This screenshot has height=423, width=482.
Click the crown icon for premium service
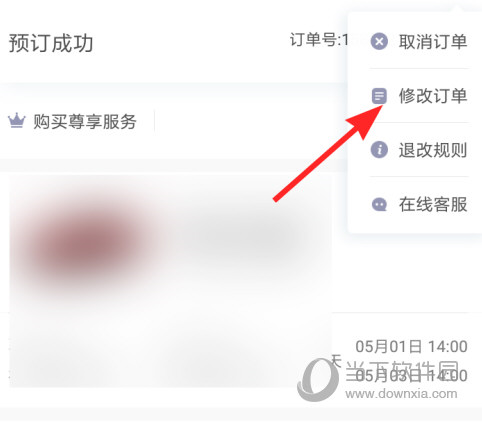point(17,121)
